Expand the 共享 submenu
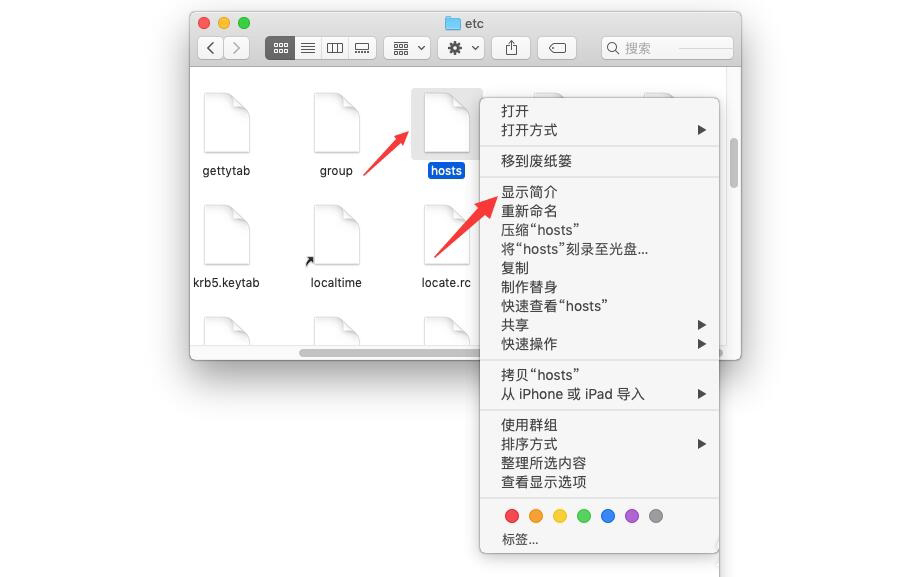Viewport: 912px width, 577px height. click(x=599, y=325)
